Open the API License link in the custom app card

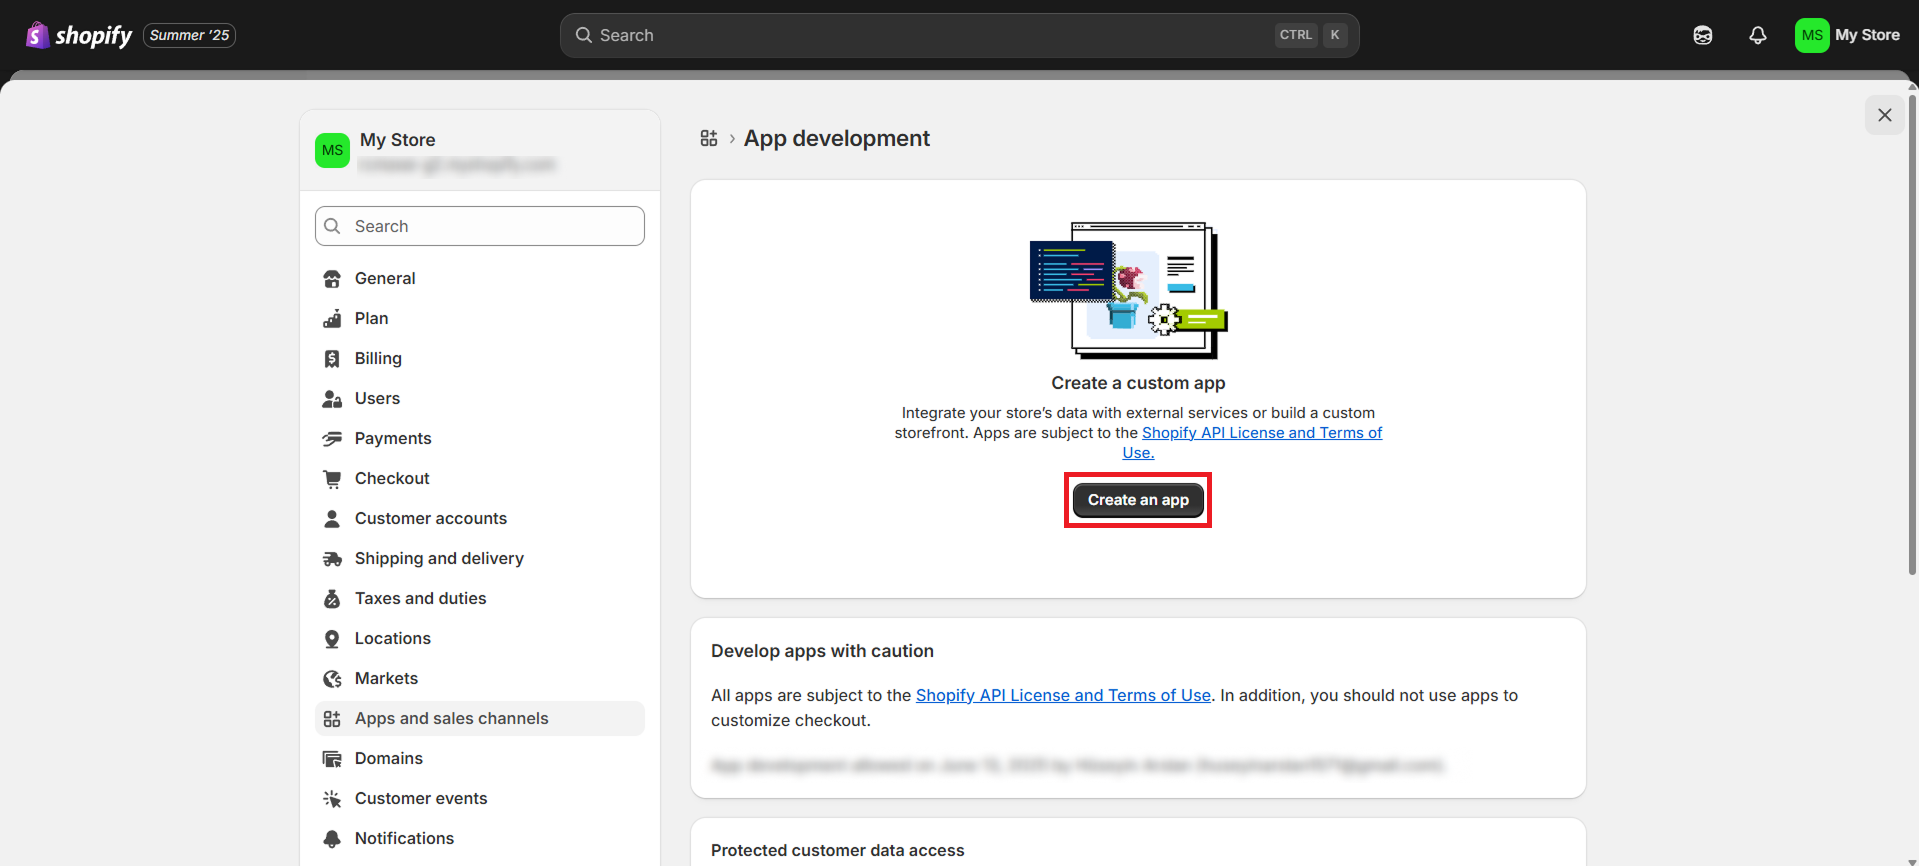pyautogui.click(x=1262, y=433)
